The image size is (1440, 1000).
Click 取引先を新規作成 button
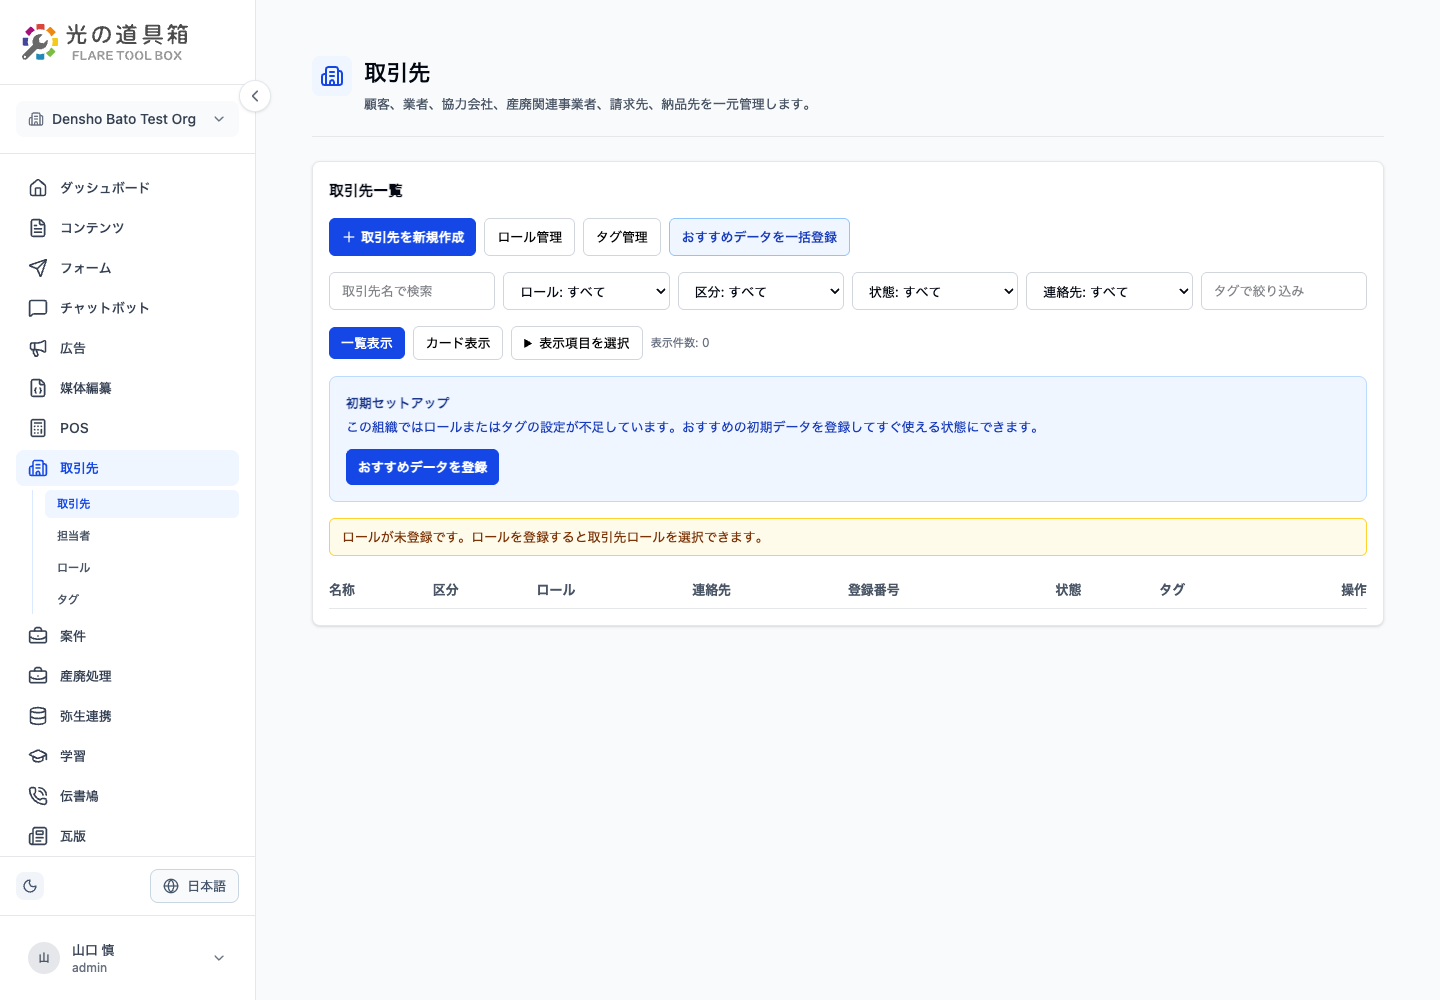click(x=402, y=237)
